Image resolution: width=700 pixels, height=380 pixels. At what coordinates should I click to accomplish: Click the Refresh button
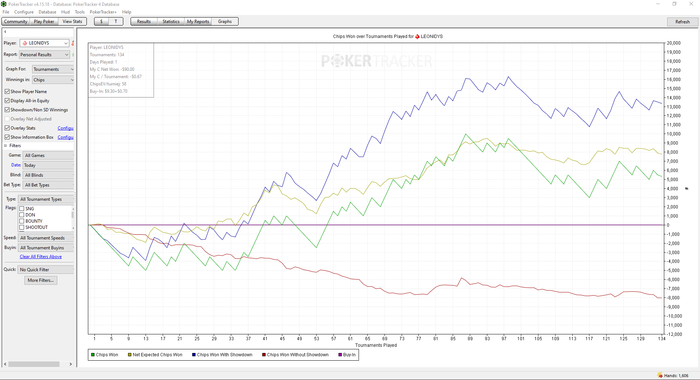point(682,21)
